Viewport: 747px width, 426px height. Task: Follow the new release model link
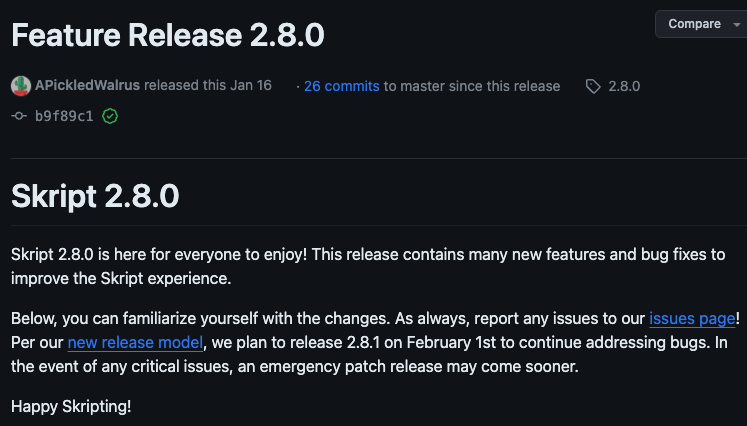(135, 343)
